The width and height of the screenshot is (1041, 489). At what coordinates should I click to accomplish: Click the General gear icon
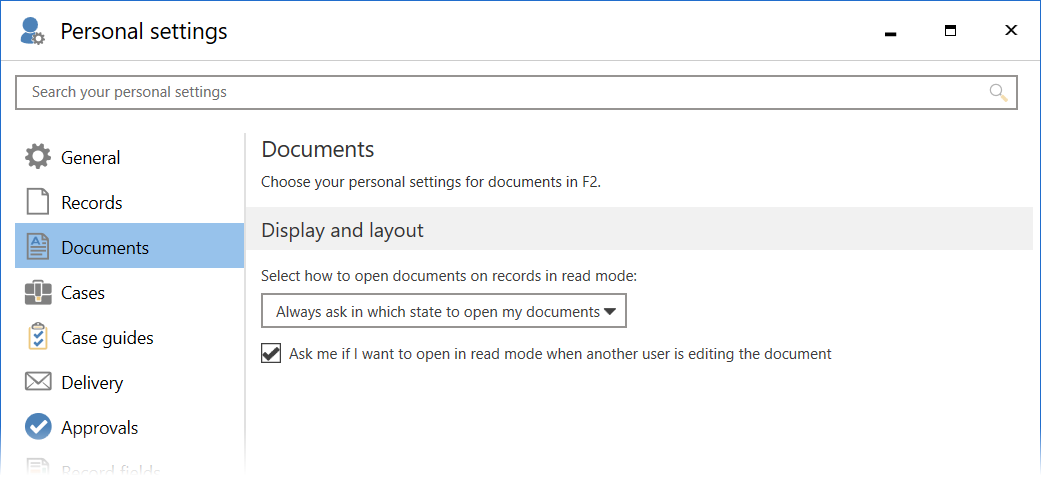click(x=38, y=157)
